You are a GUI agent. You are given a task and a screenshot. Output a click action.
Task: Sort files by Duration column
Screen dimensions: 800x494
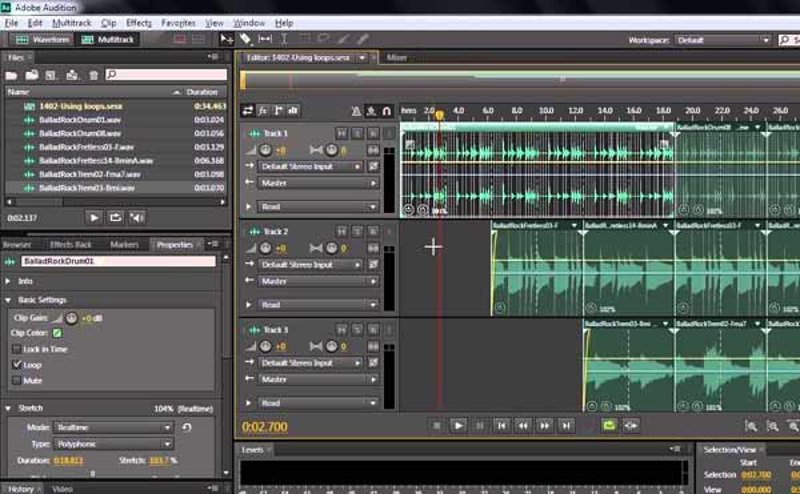[x=202, y=92]
